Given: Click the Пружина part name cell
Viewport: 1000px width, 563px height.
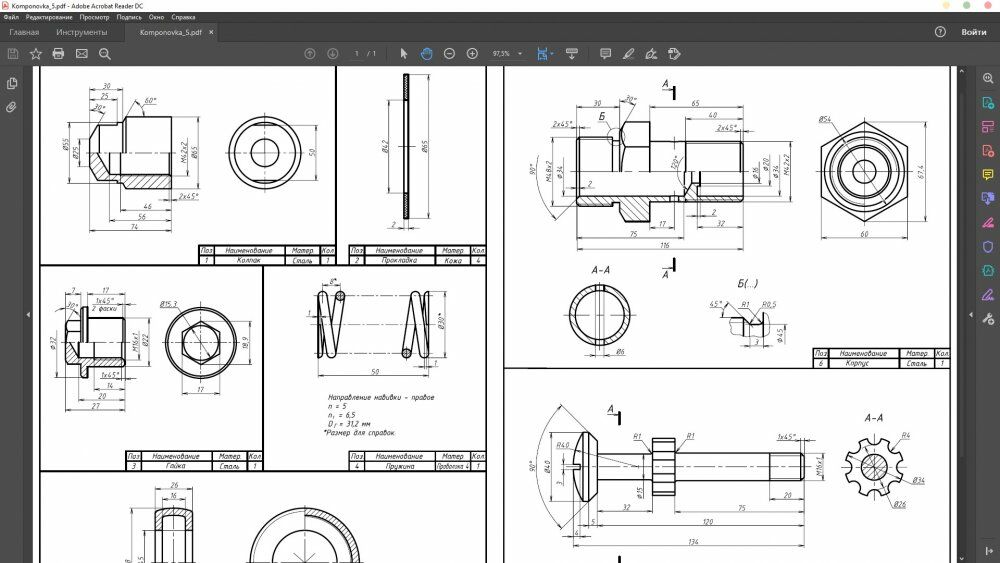Looking at the screenshot, I should click(399, 466).
